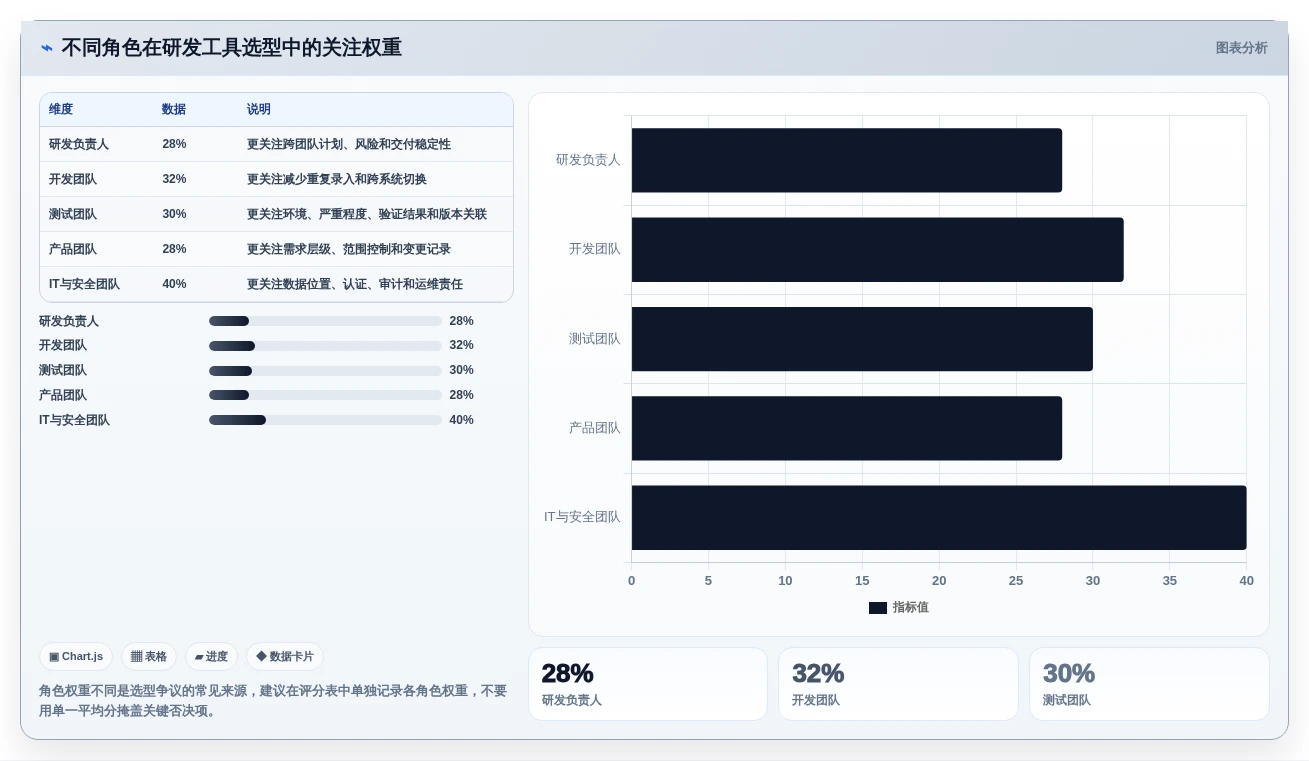
Task: Click the x-axis tick label 35
Action: coord(1170,581)
